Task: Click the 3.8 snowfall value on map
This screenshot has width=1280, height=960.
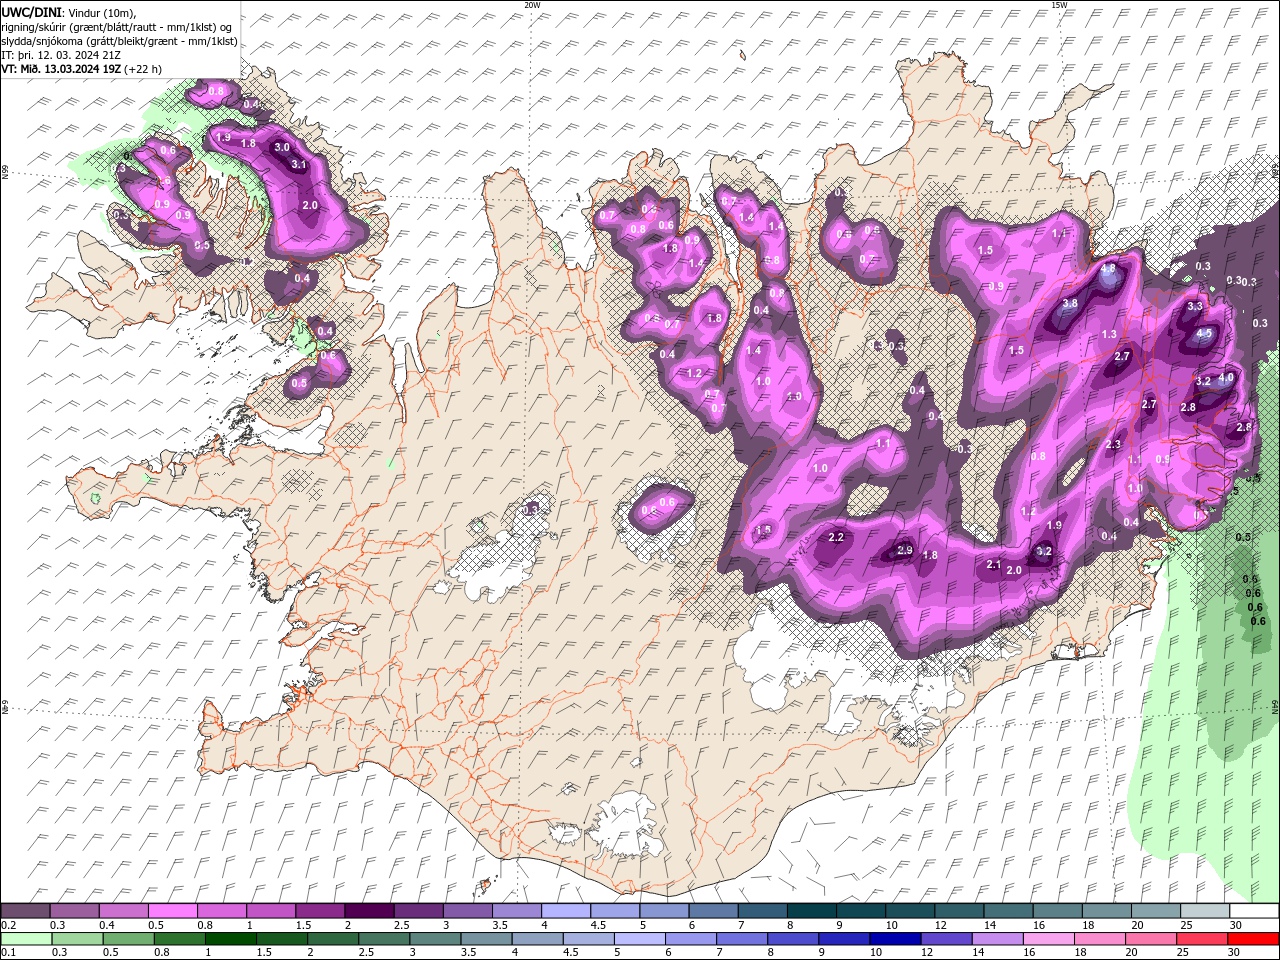Action: (x=1070, y=304)
